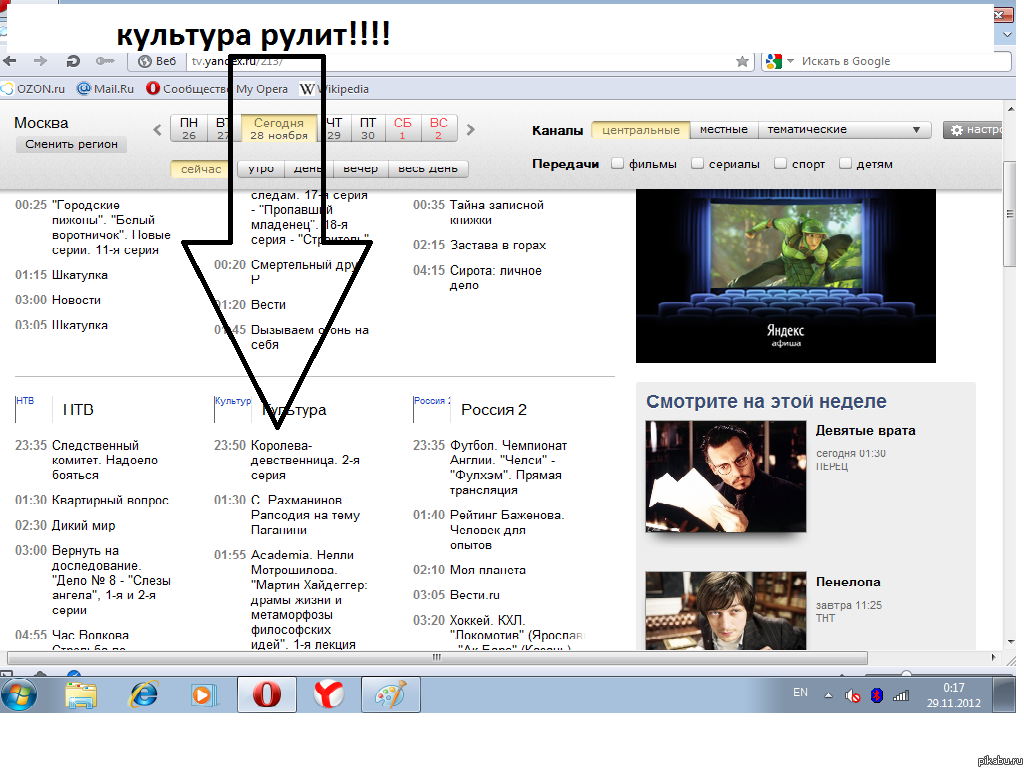Open Yandex browser from taskbar

pyautogui.click(x=328, y=694)
